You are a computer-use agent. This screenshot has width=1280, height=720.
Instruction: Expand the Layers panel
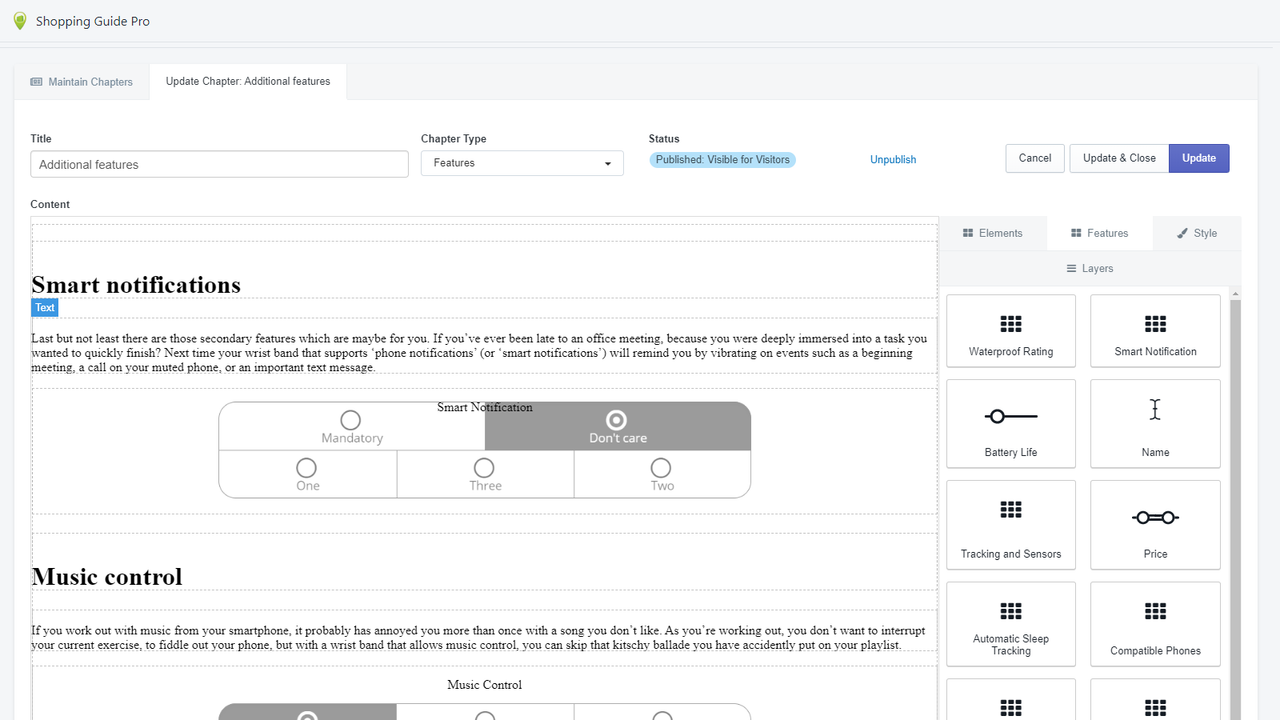pyautogui.click(x=1089, y=268)
